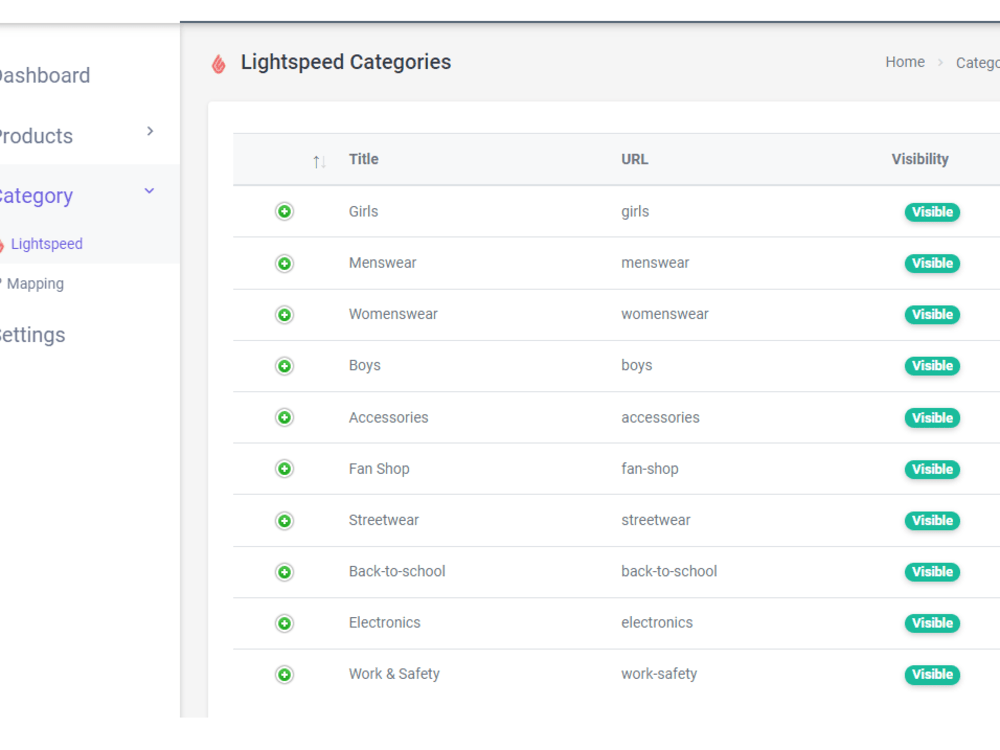This screenshot has width=1000, height=750.
Task: Click the Visible badge for Fan Shop
Action: click(932, 469)
